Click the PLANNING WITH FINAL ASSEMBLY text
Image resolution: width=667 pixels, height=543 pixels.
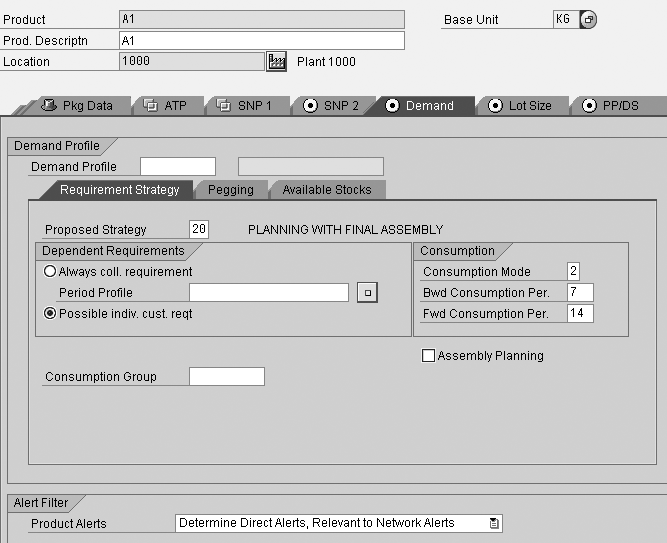pyautogui.click(x=345, y=230)
